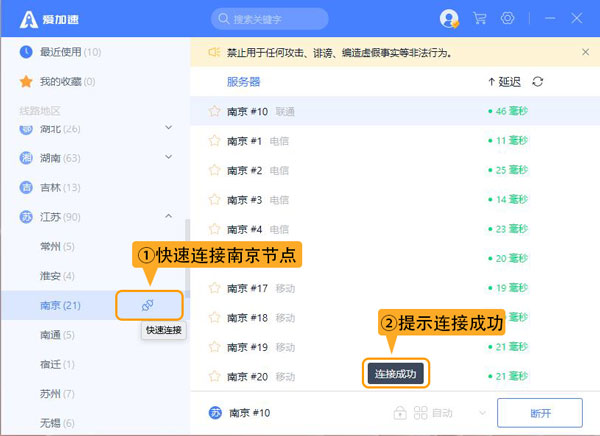Click the grid apps icon beside 自动
600x436 pixels.
421,413
